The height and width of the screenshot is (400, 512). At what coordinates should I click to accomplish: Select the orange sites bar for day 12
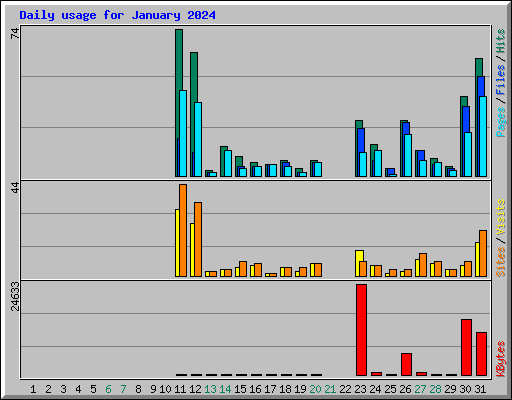point(198,239)
